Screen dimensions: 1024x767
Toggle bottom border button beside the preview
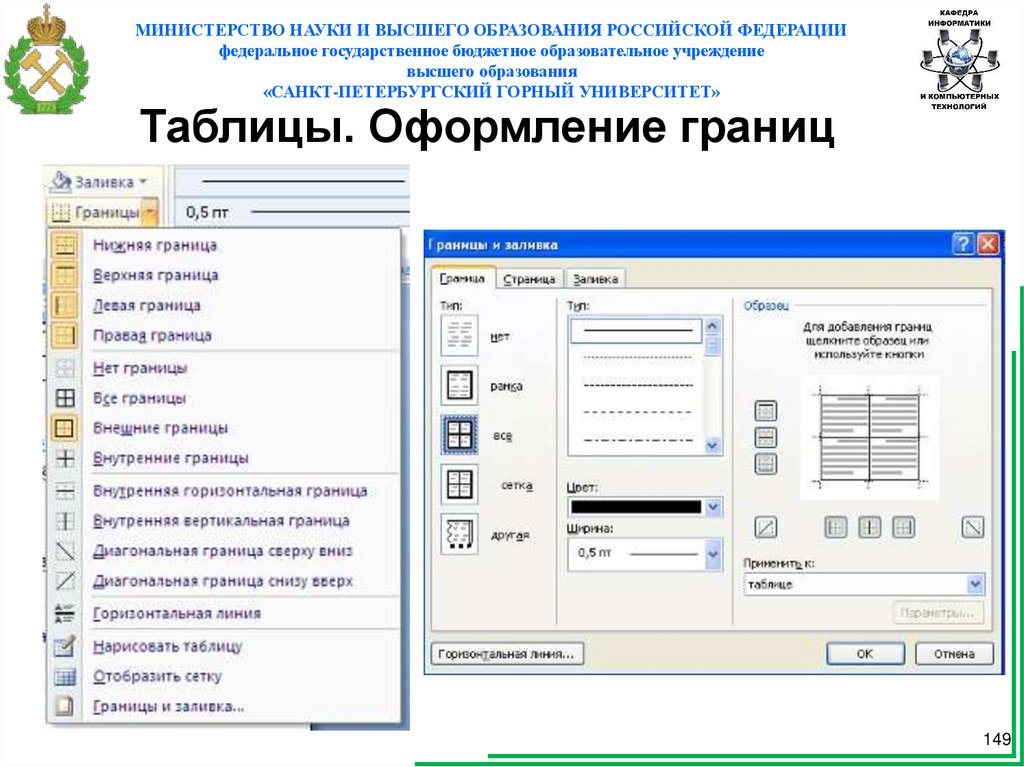(x=765, y=464)
